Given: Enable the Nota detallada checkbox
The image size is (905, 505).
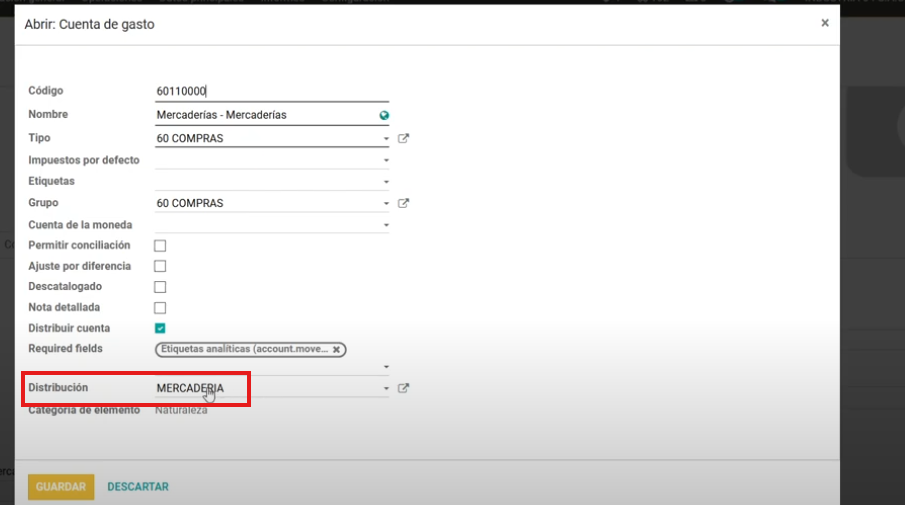Looking at the screenshot, I should 160,308.
